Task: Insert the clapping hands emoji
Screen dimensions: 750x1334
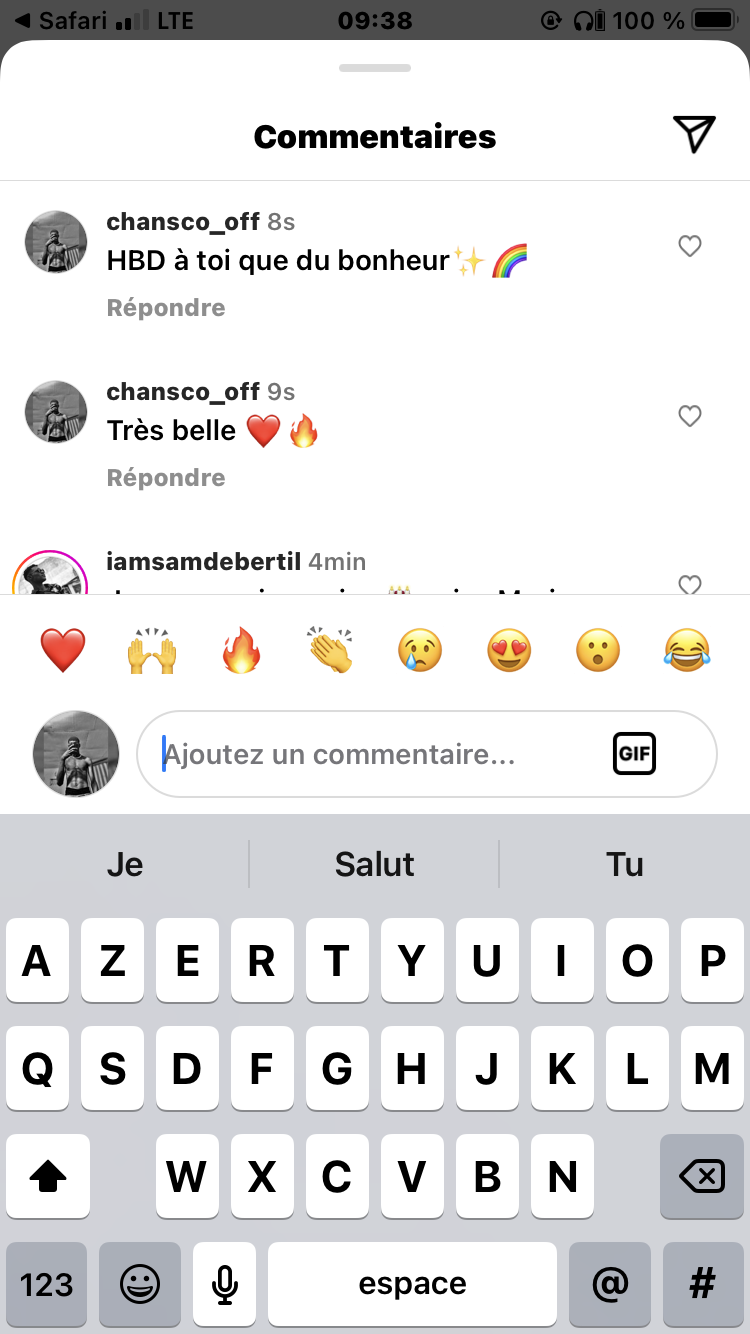Action: point(330,651)
